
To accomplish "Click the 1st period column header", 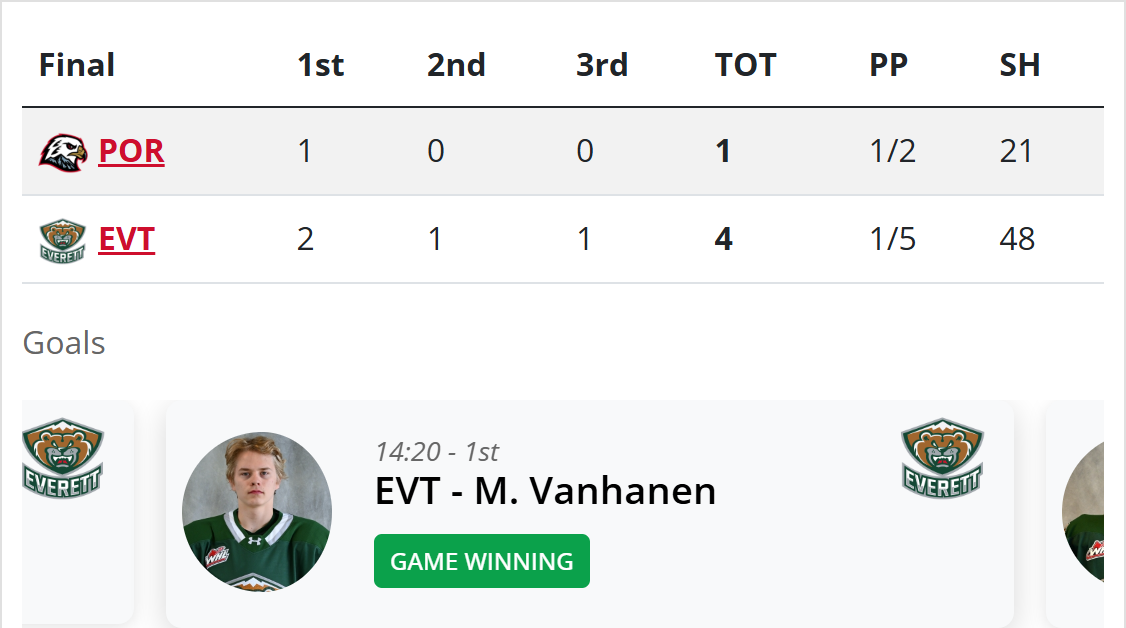I will coord(320,65).
